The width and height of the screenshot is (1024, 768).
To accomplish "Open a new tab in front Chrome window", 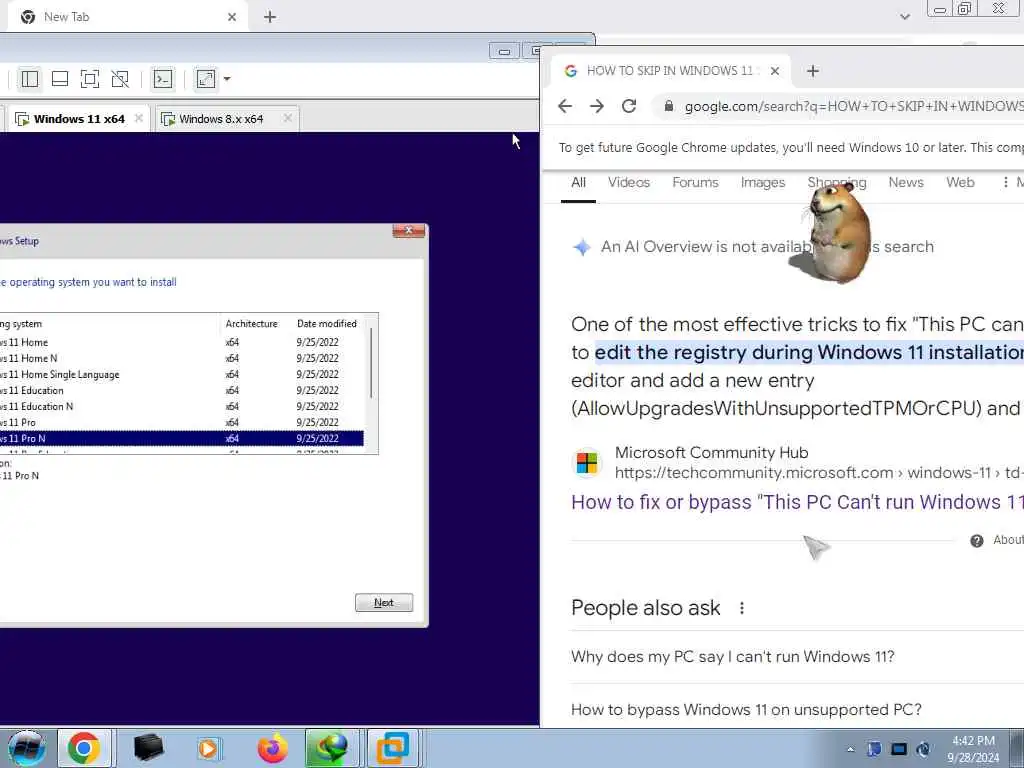I will [x=813, y=71].
